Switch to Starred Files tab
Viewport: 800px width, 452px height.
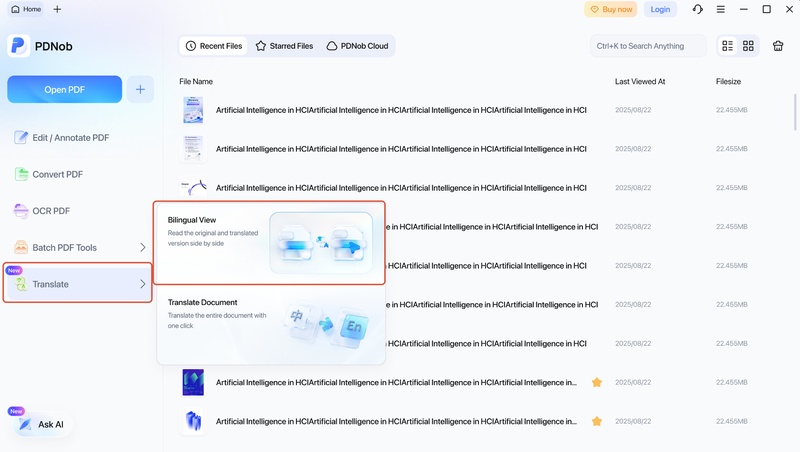(284, 46)
